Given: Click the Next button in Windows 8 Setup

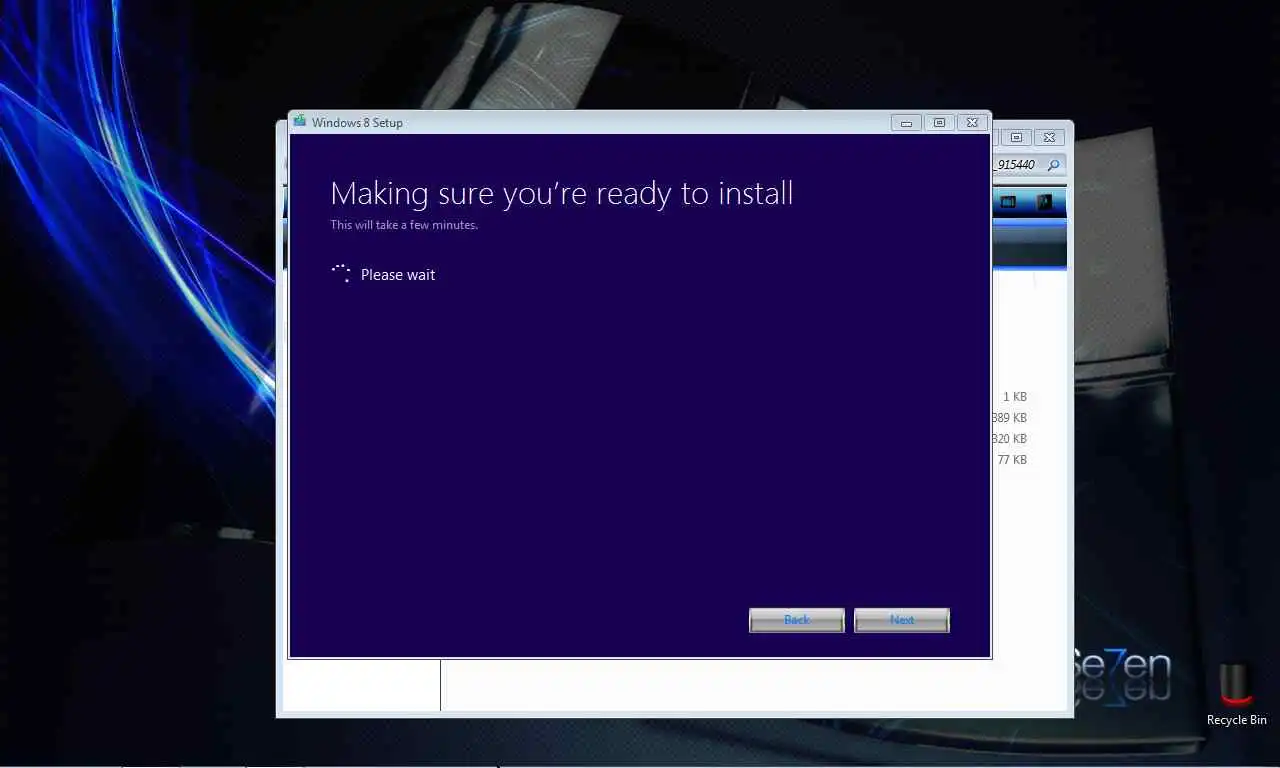Looking at the screenshot, I should [902, 620].
